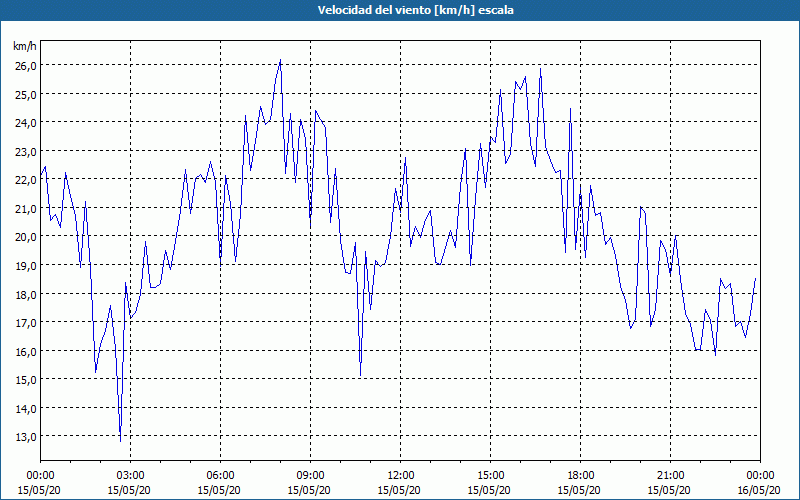Select the "18,0" y-axis value

click(25, 294)
